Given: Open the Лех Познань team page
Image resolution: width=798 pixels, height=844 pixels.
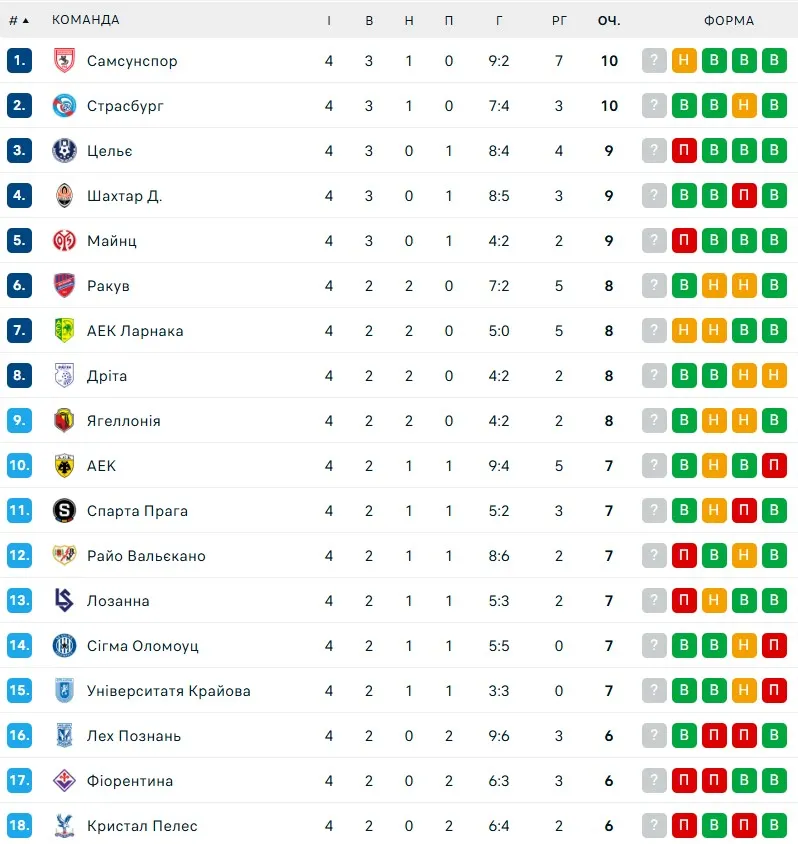Looking at the screenshot, I should click(134, 736).
